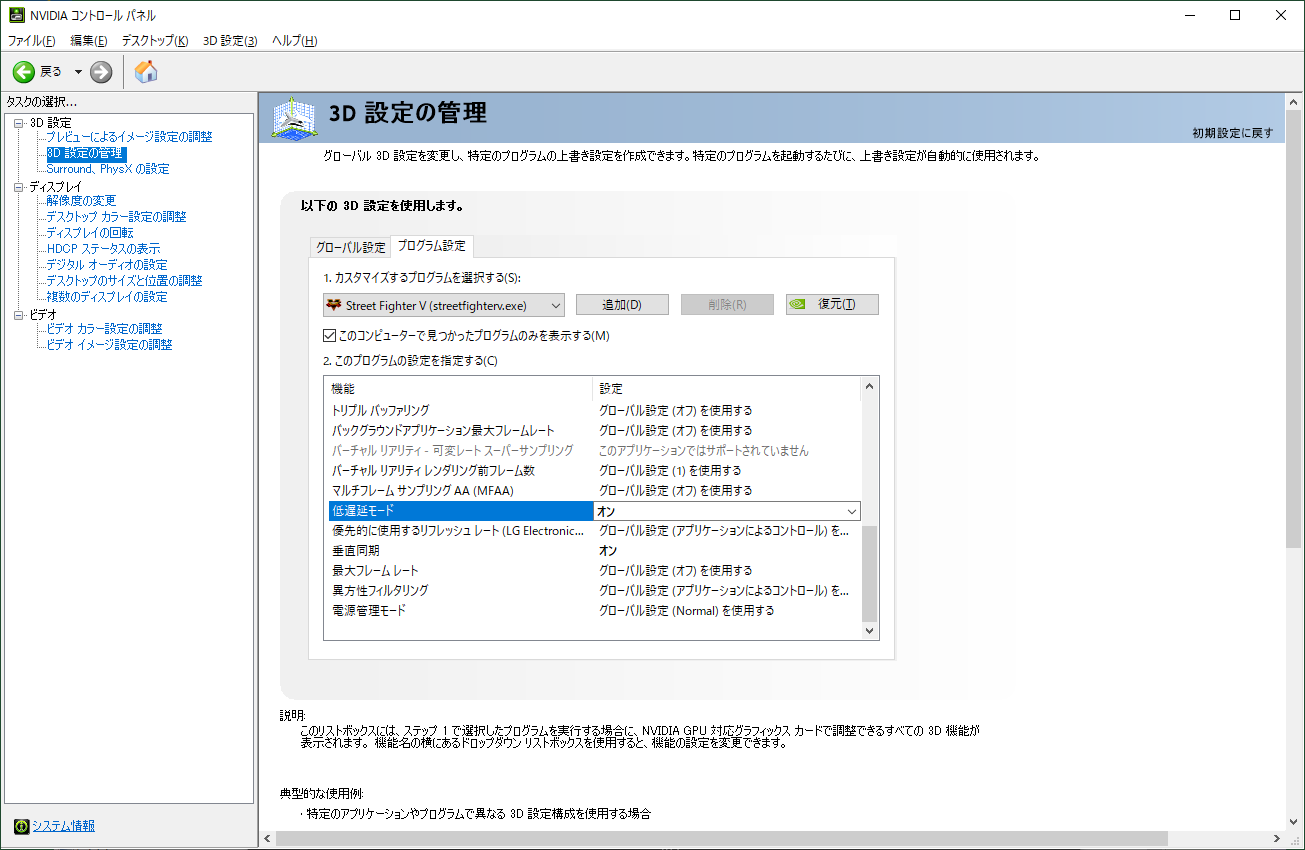Viewport: 1305px width, 850px height.
Task: Open the low latency mode setting dropdown
Action: [x=852, y=510]
